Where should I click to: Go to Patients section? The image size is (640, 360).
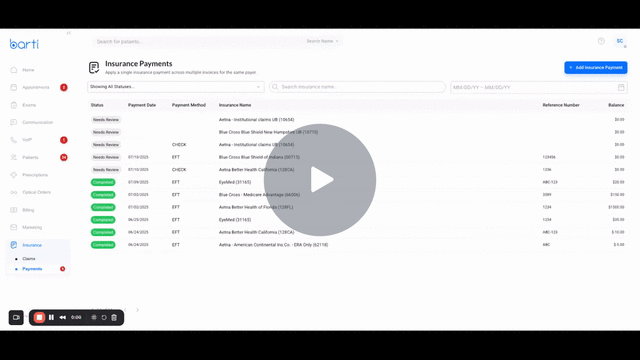point(30,158)
